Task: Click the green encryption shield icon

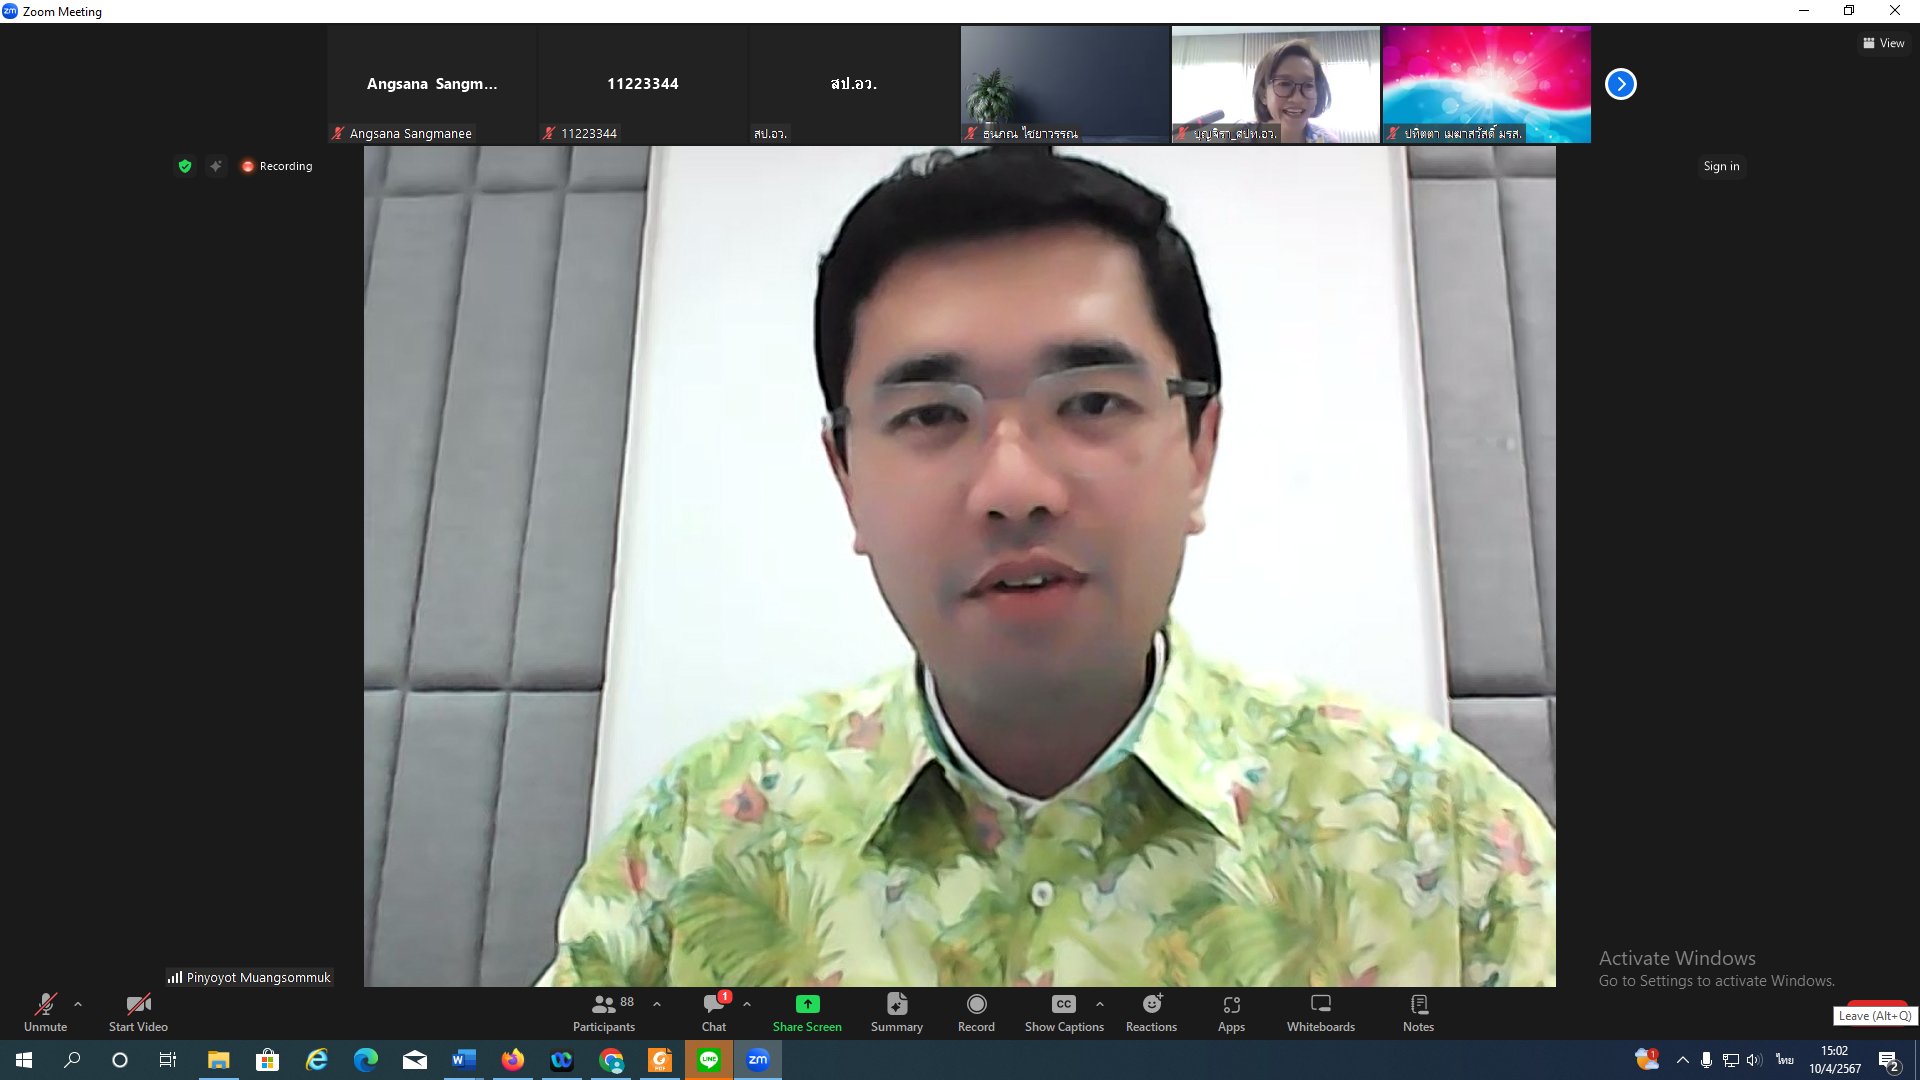Action: 185,166
